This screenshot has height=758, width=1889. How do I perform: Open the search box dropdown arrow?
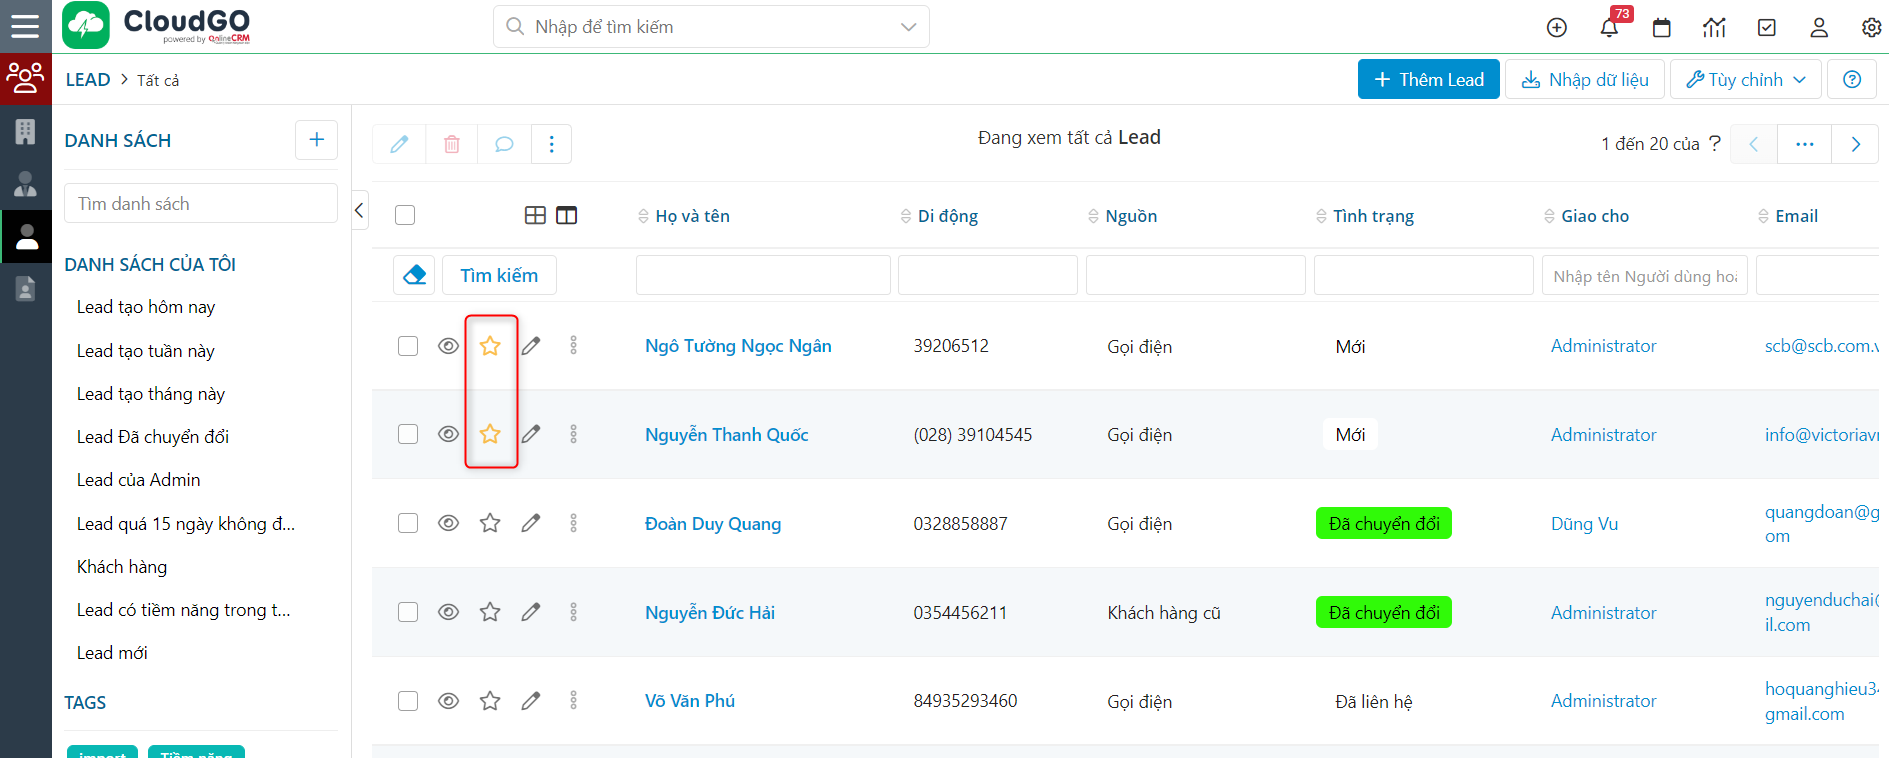(908, 27)
